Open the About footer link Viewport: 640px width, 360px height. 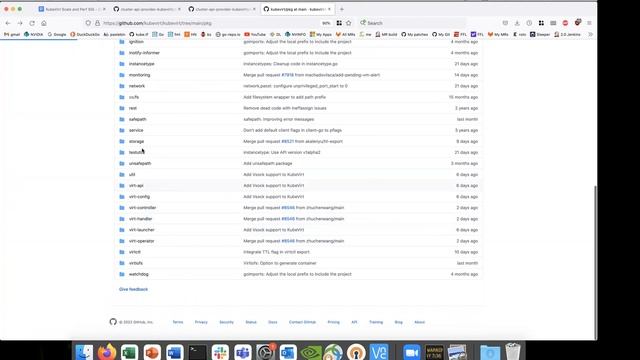click(420, 322)
